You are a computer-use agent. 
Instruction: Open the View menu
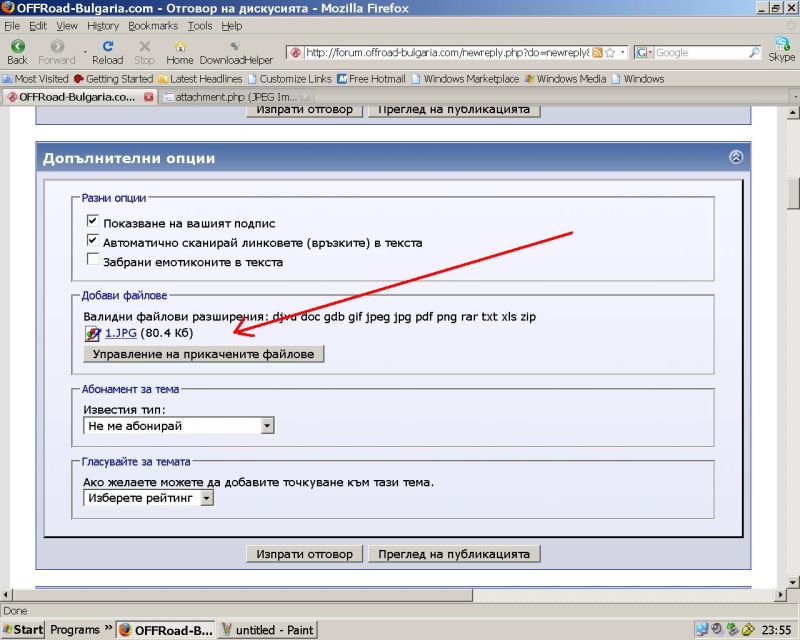coord(67,26)
